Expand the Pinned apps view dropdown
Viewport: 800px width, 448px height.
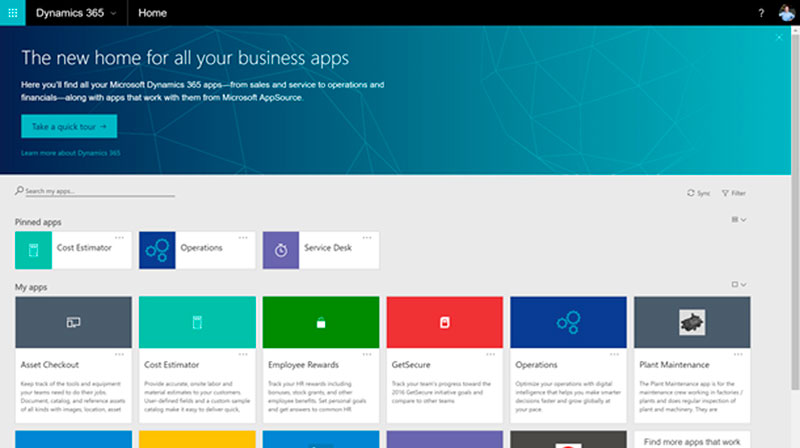pyautogui.click(x=739, y=219)
